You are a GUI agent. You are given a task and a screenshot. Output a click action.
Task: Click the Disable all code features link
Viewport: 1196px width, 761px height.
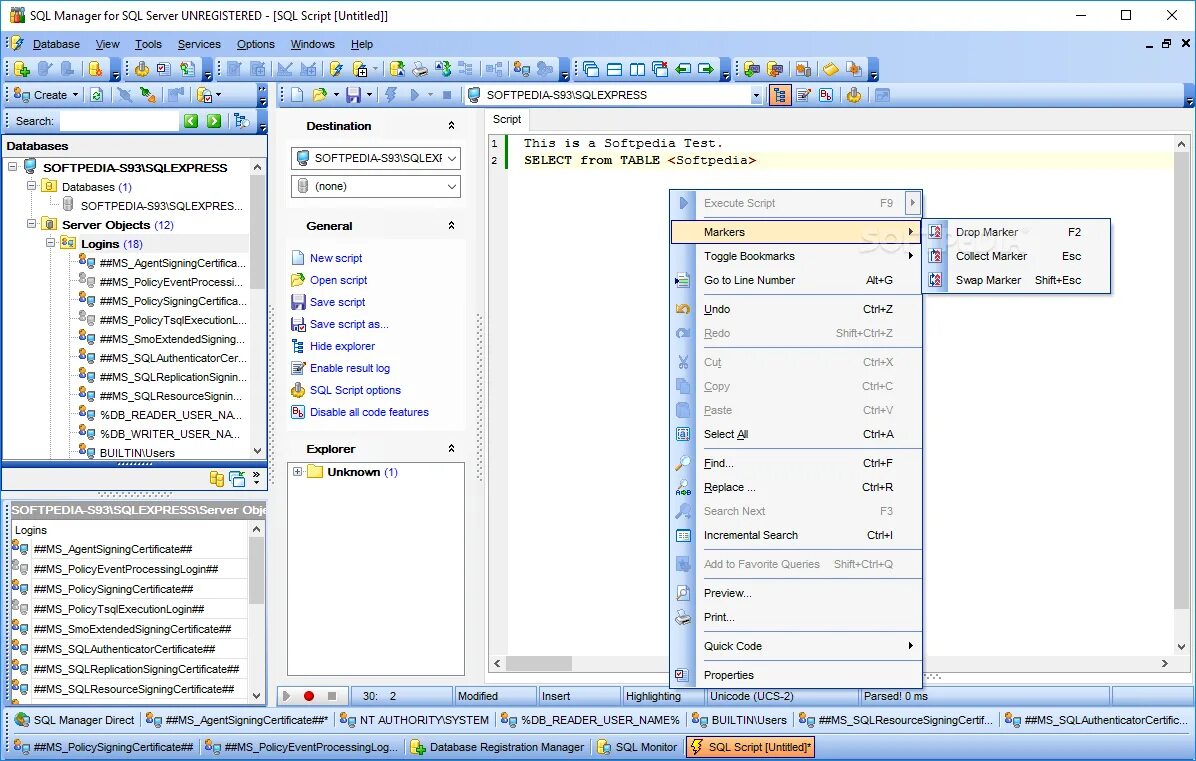point(369,413)
